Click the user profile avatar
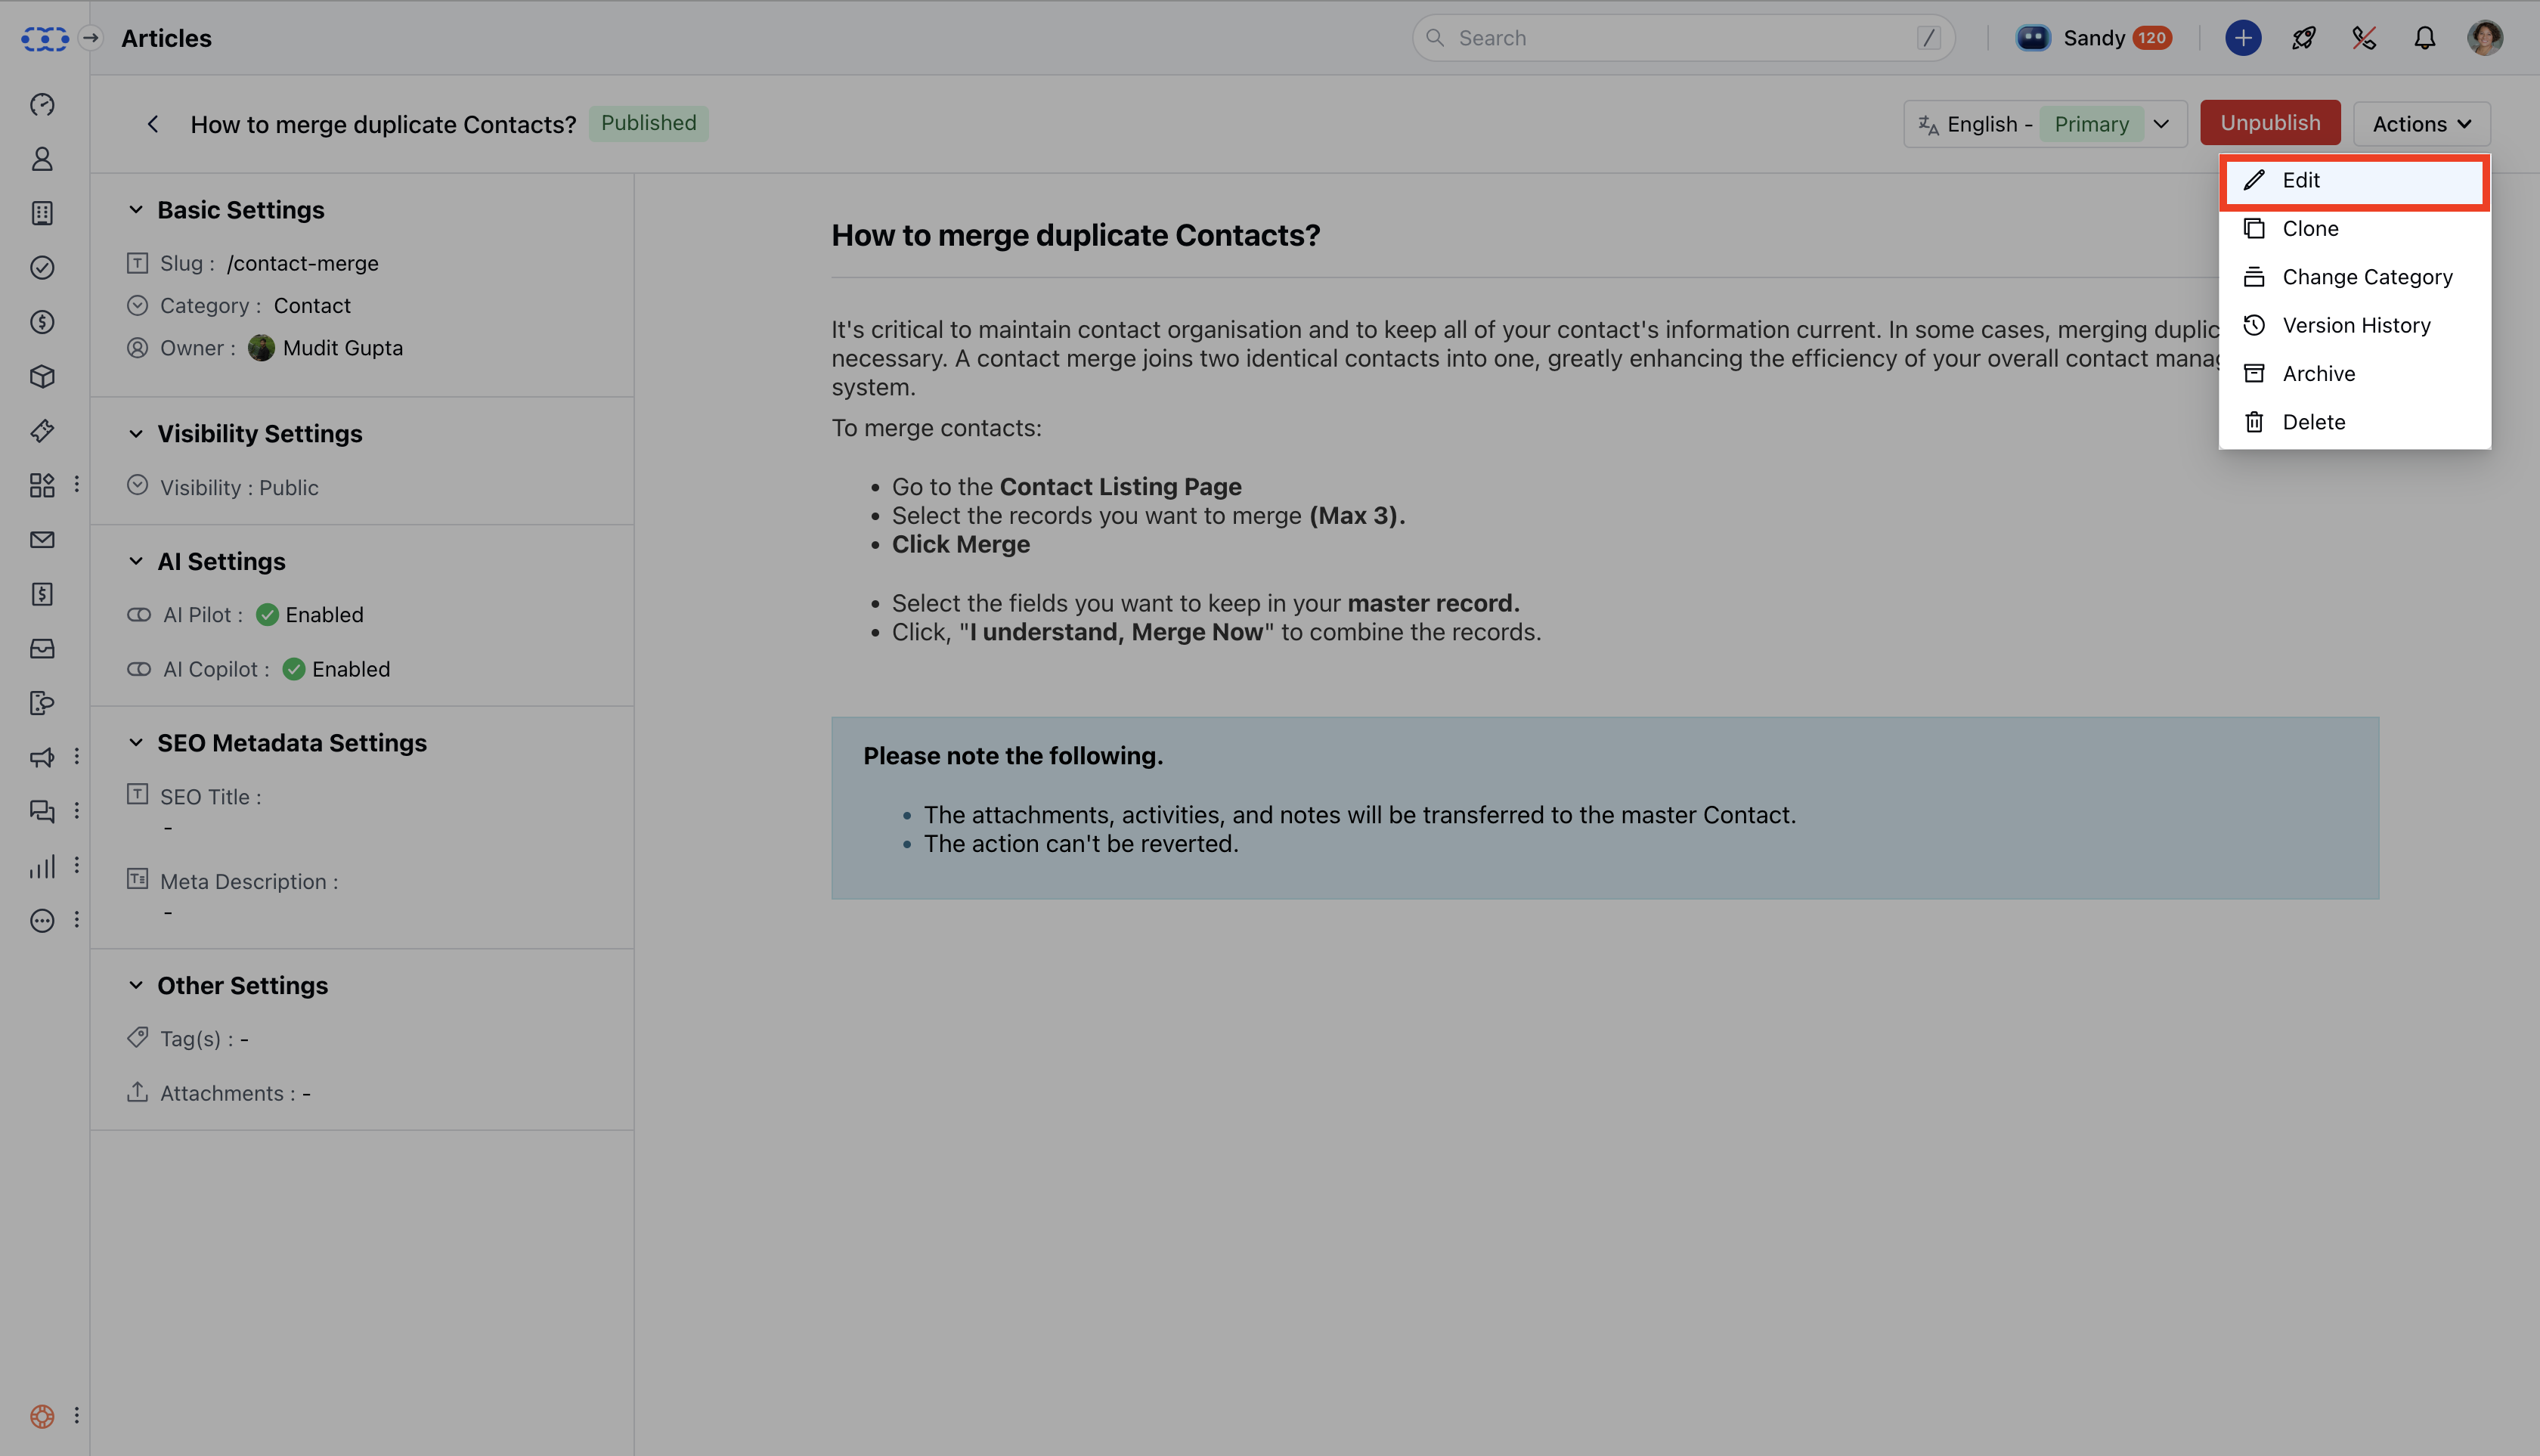This screenshot has height=1456, width=2540. pos(2485,38)
